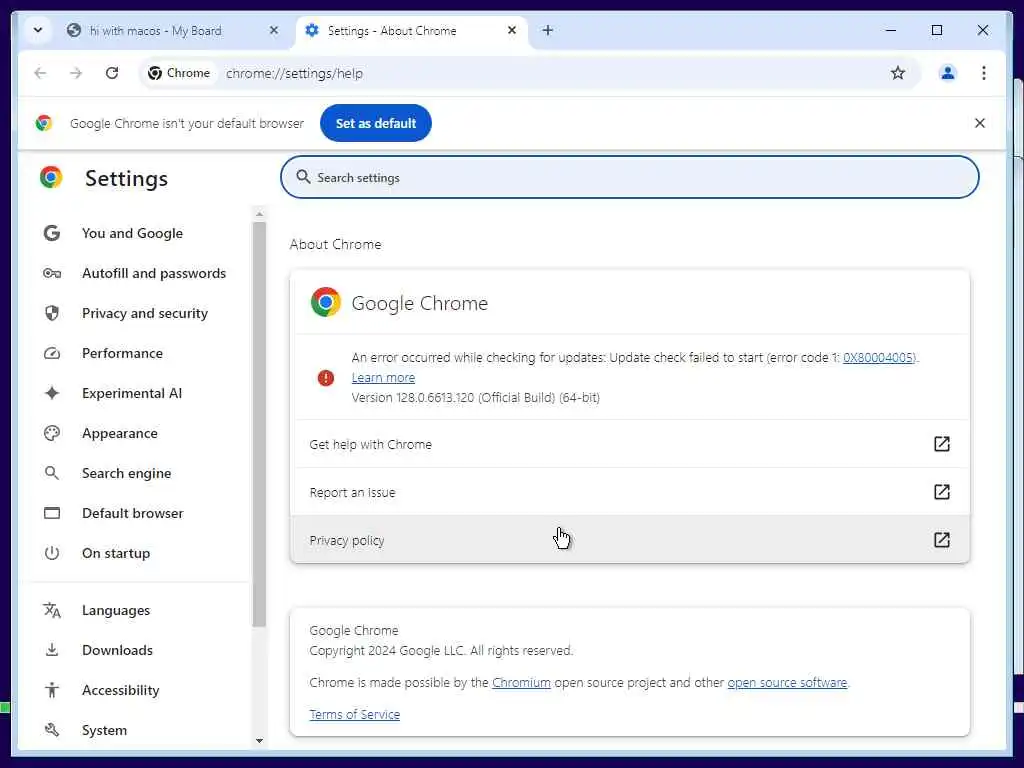Open the open source software link
1024x768 pixels.
pos(787,682)
